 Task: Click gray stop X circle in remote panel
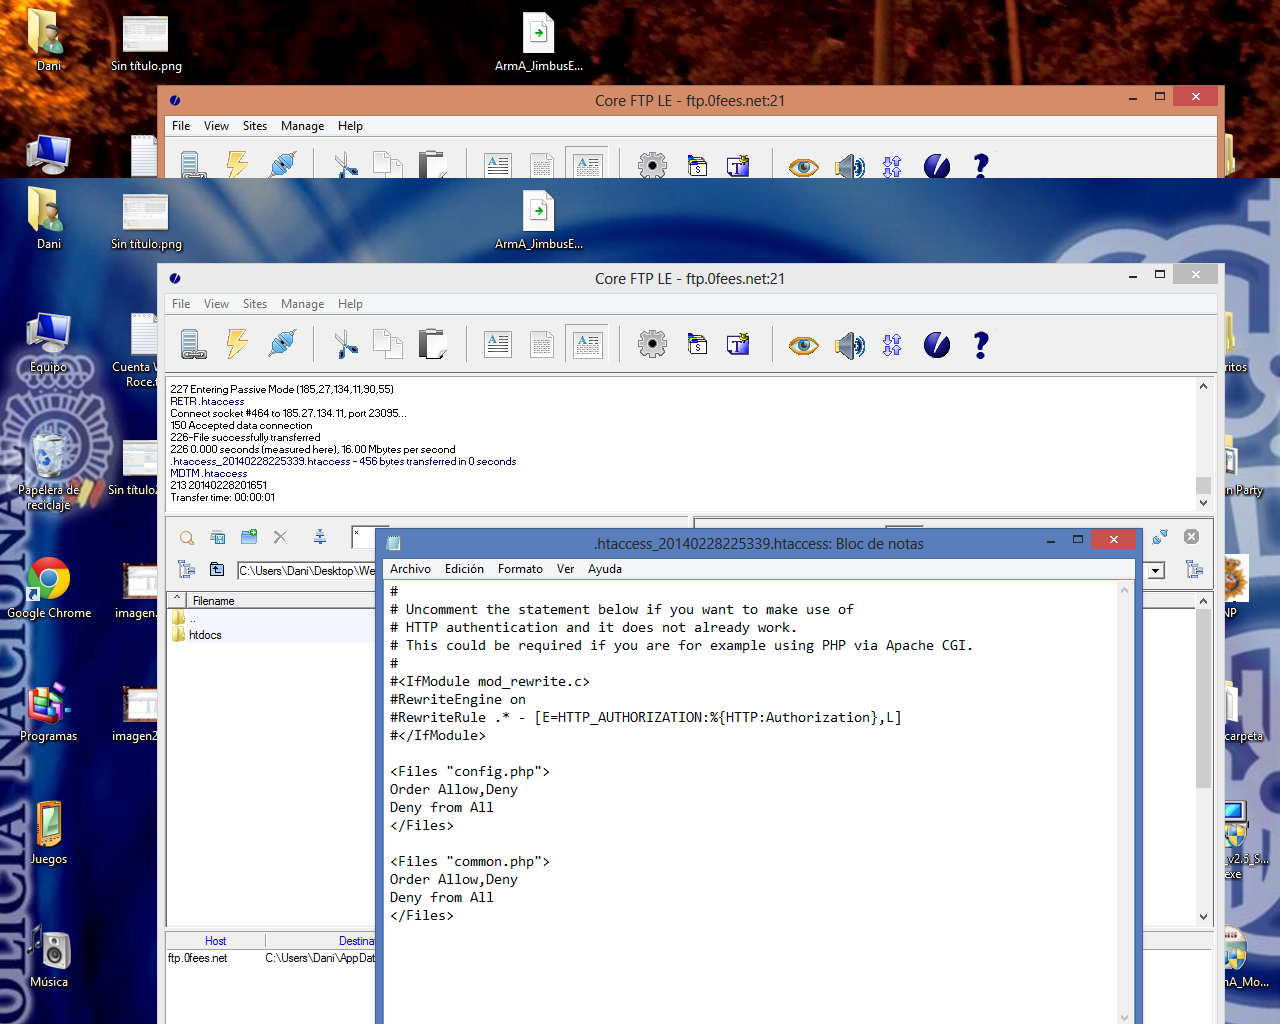1191,537
